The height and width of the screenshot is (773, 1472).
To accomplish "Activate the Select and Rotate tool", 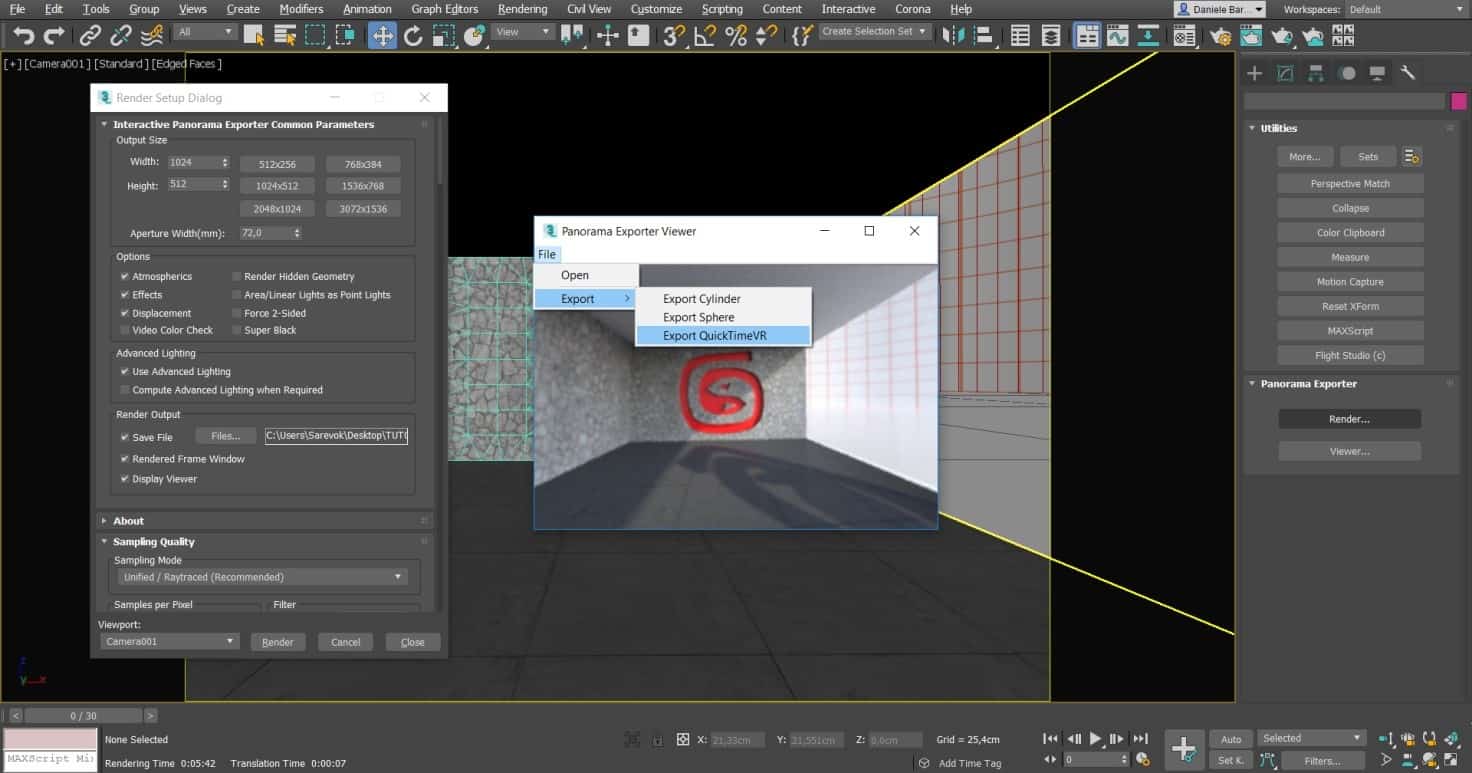I will coord(412,35).
